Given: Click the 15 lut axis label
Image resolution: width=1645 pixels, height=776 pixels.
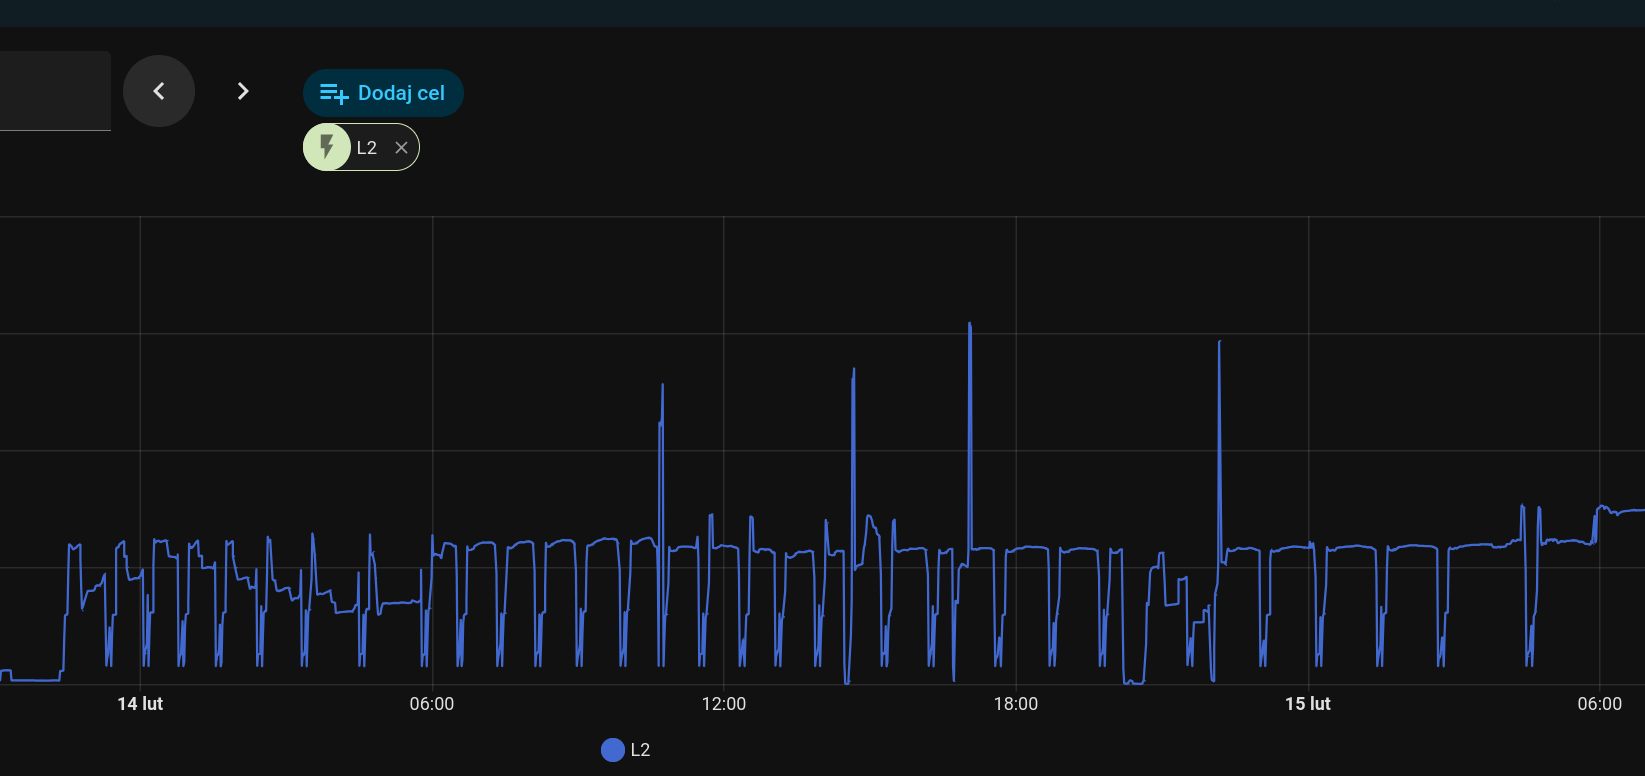Looking at the screenshot, I should [x=1308, y=704].
